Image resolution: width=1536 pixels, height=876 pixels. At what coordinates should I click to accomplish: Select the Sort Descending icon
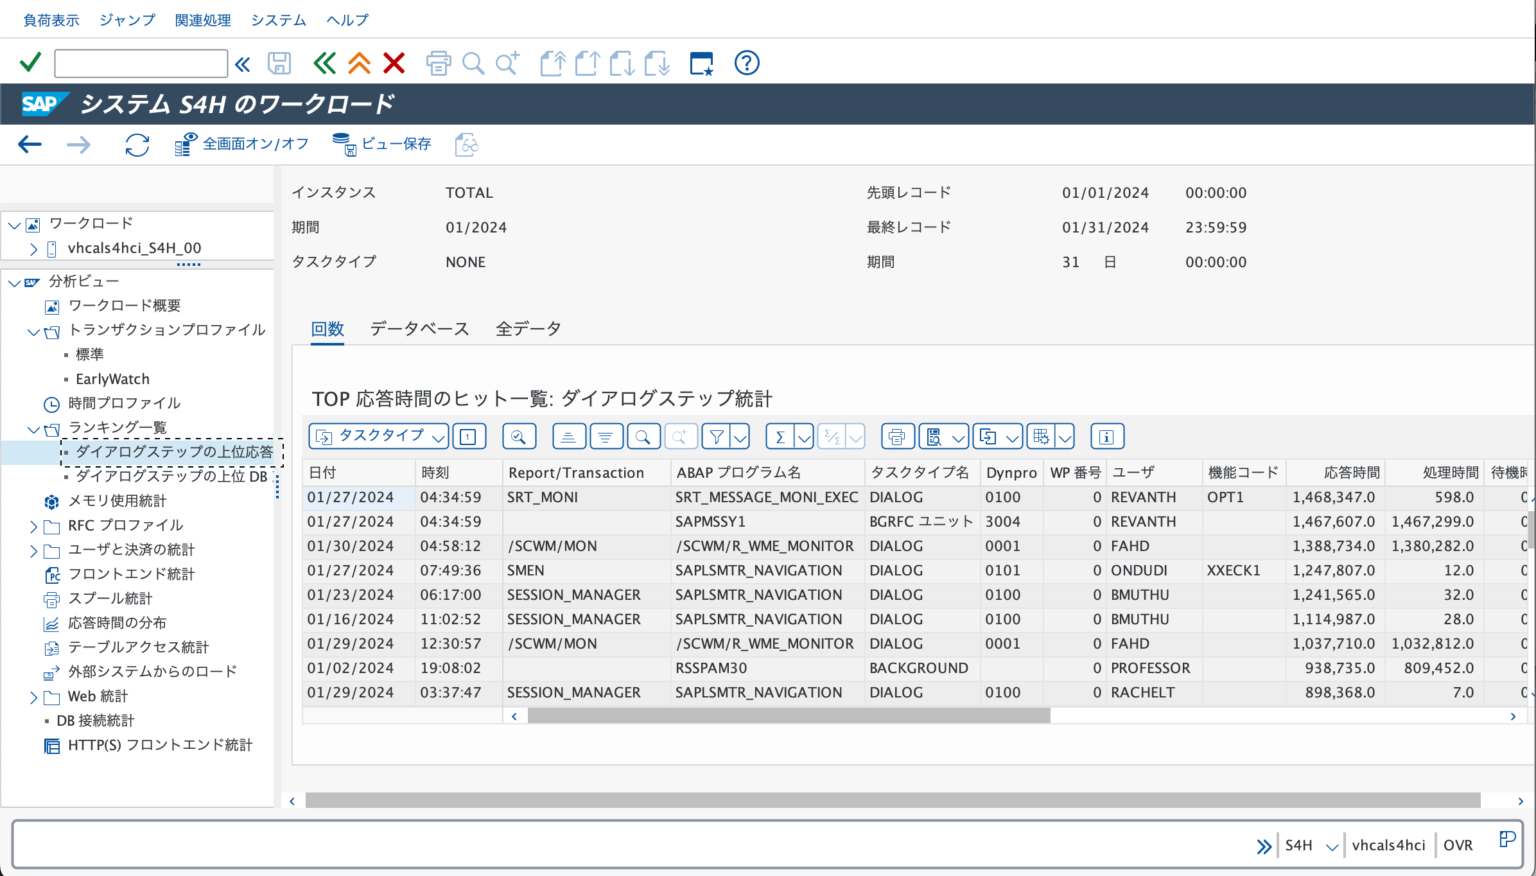[x=606, y=436]
